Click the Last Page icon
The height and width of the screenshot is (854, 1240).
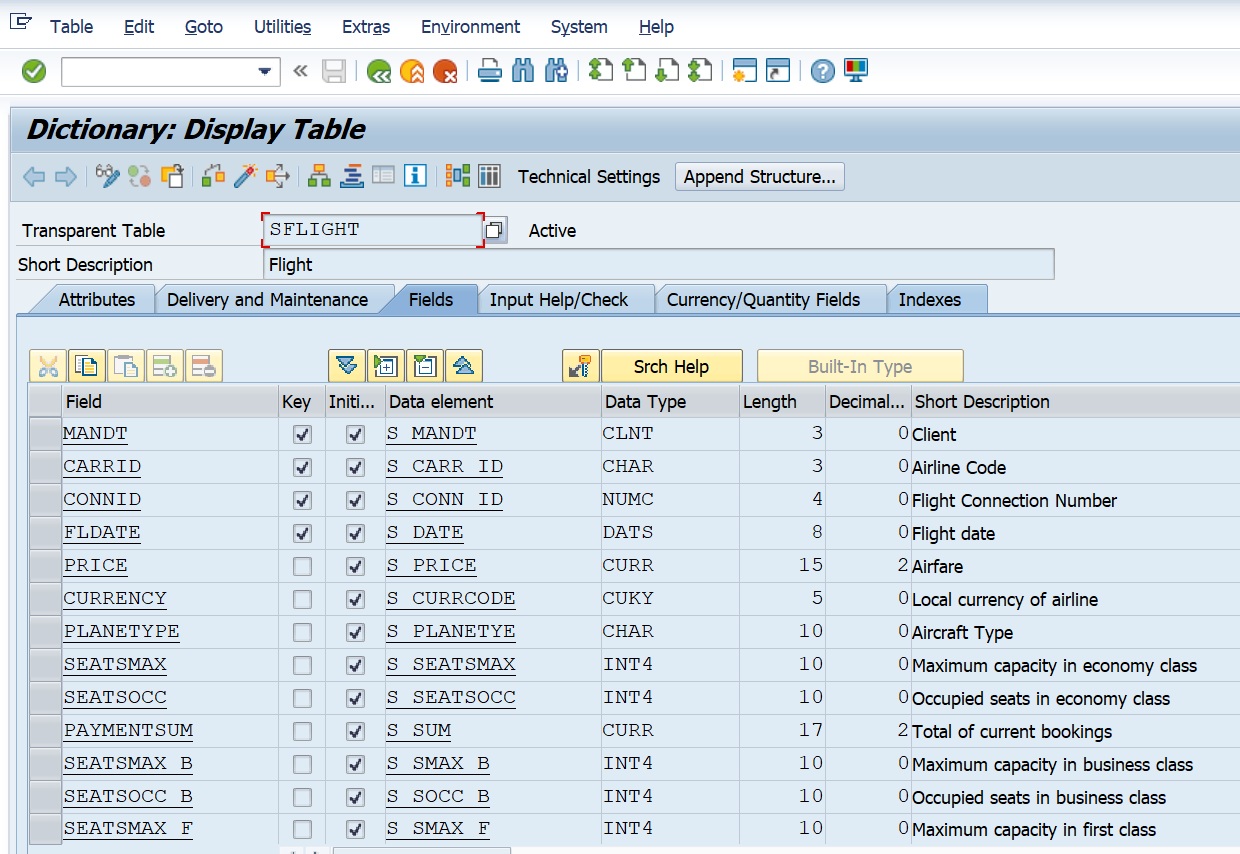(701, 70)
